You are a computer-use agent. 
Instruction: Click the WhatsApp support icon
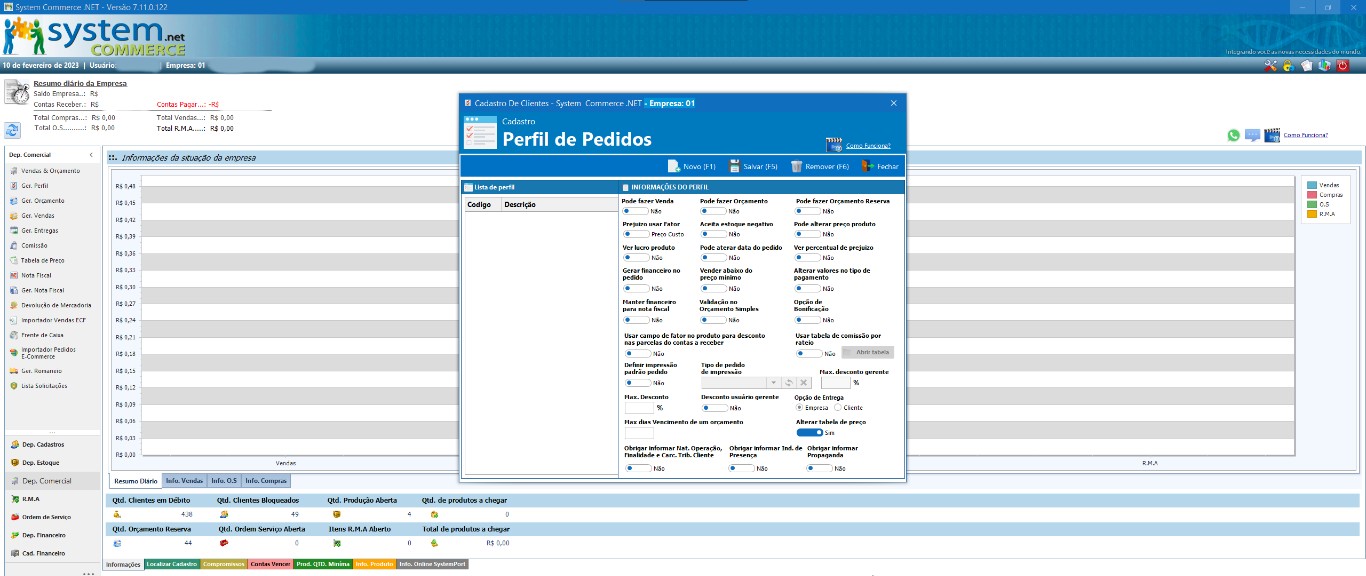1233,136
